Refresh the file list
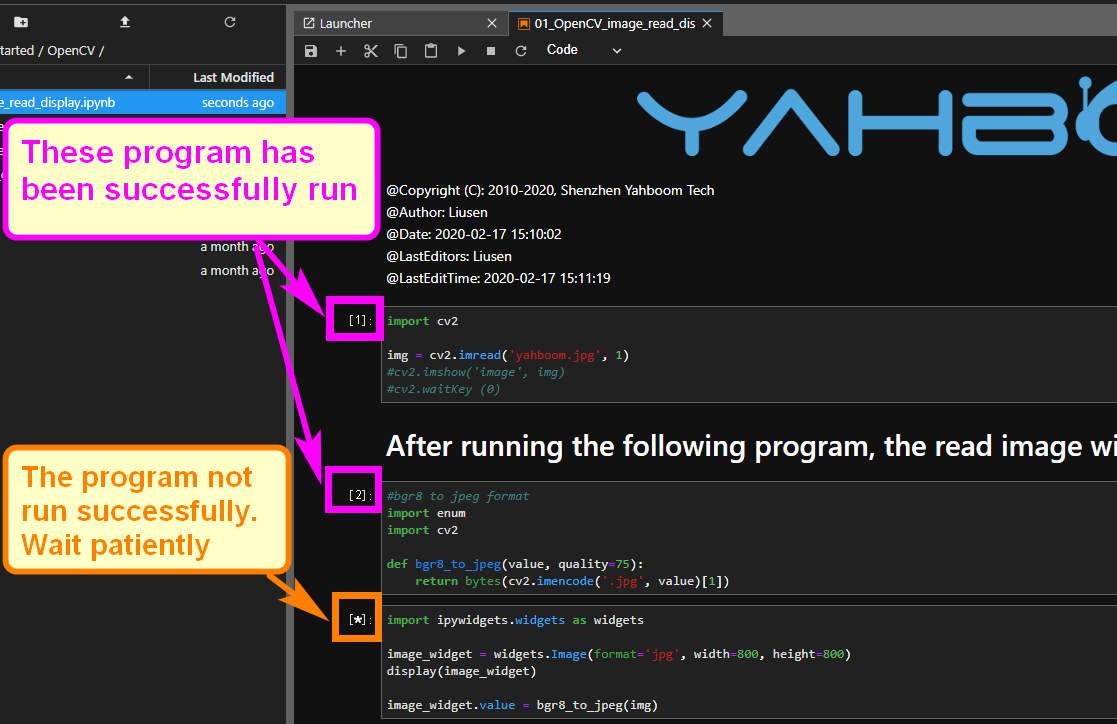The image size is (1117, 724). coord(230,22)
